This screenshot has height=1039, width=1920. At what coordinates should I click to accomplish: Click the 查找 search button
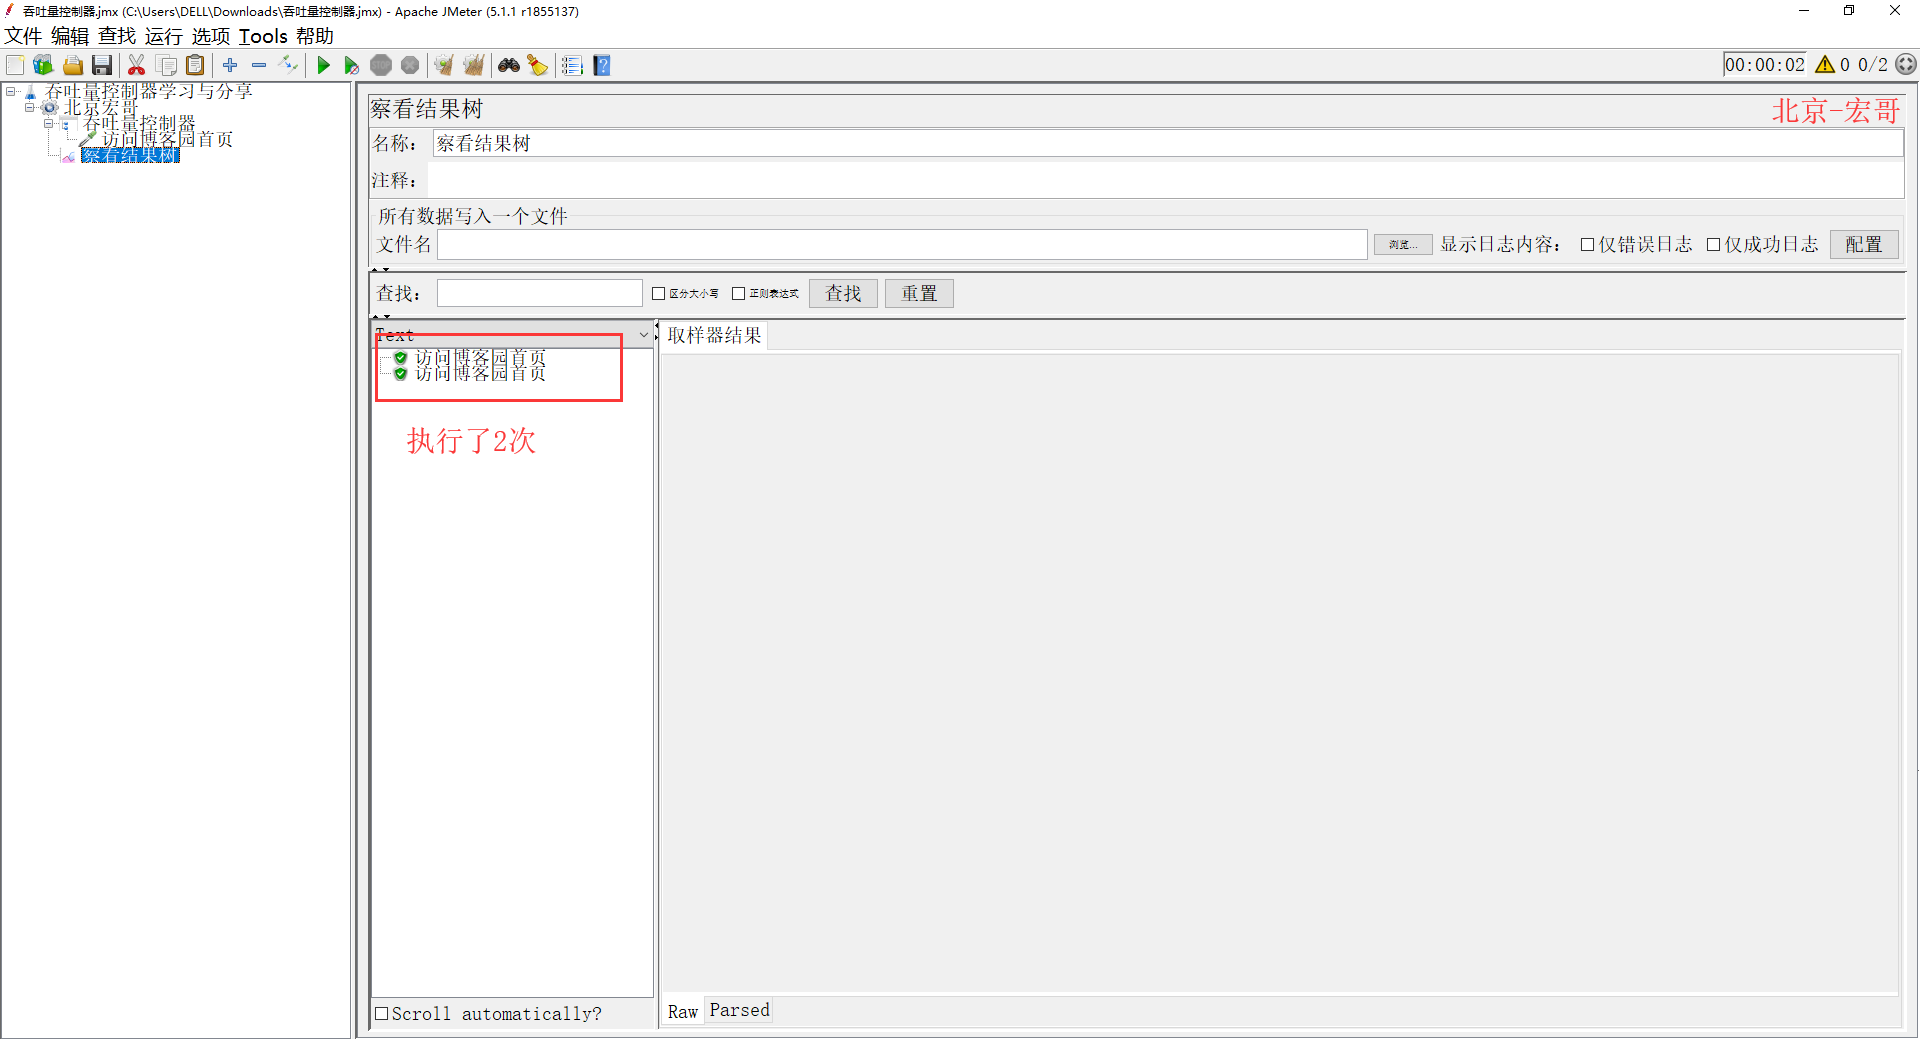click(843, 293)
